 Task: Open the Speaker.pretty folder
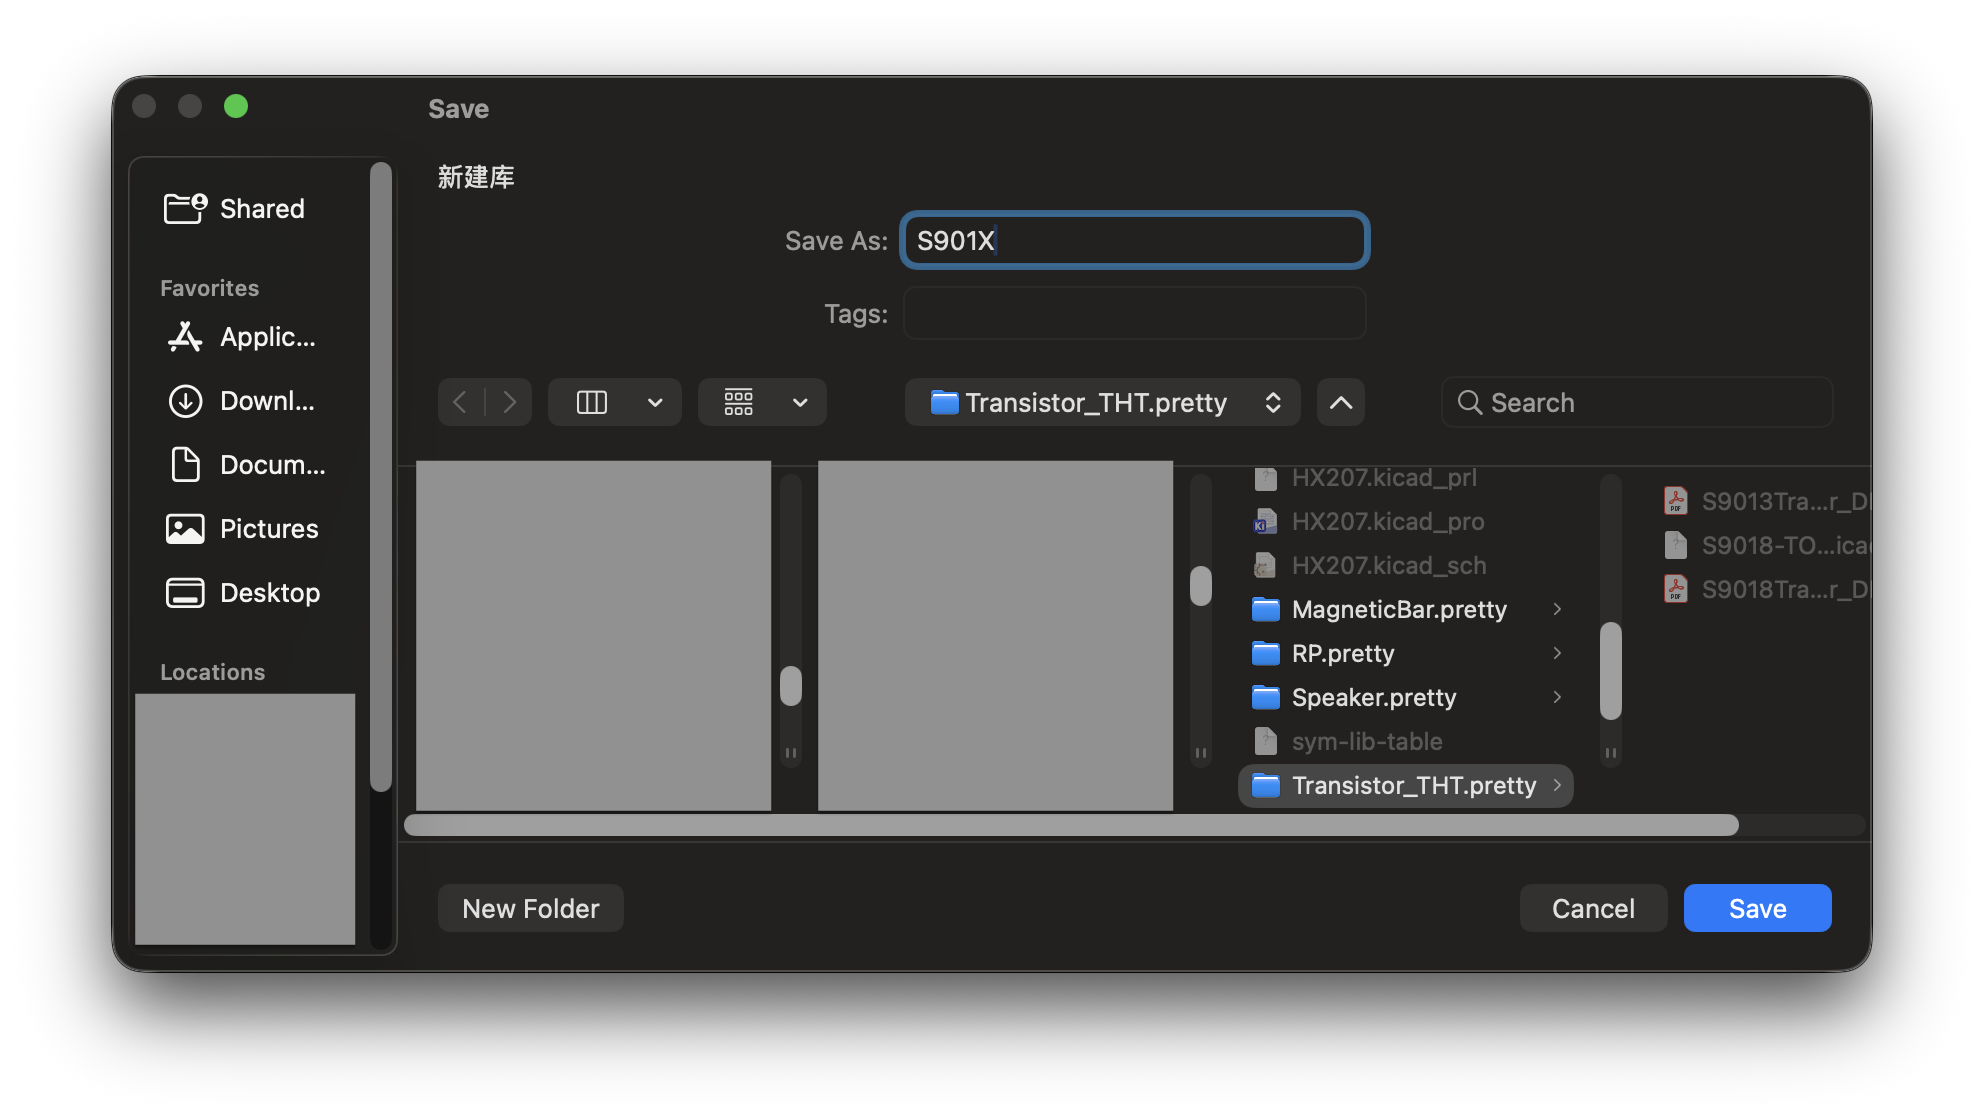point(1373,697)
